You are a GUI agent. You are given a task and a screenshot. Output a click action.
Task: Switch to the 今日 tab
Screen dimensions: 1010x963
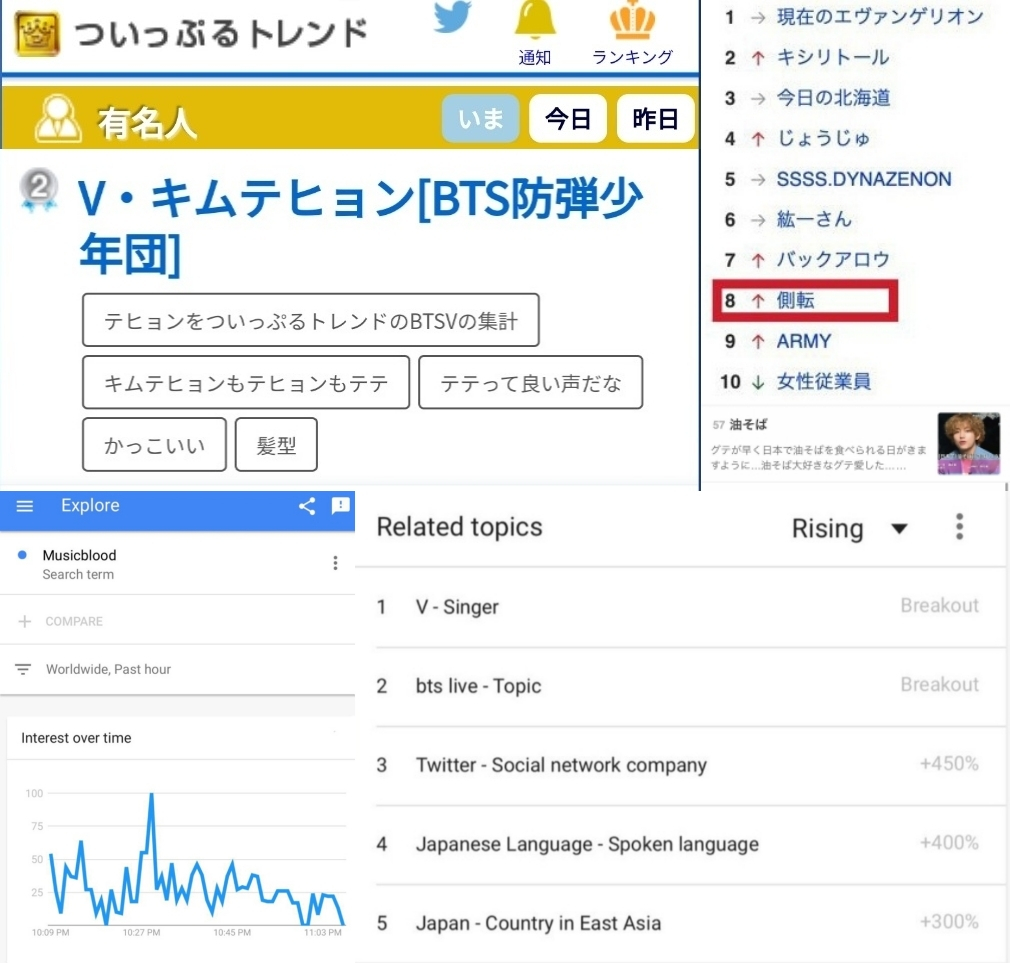pyautogui.click(x=568, y=120)
